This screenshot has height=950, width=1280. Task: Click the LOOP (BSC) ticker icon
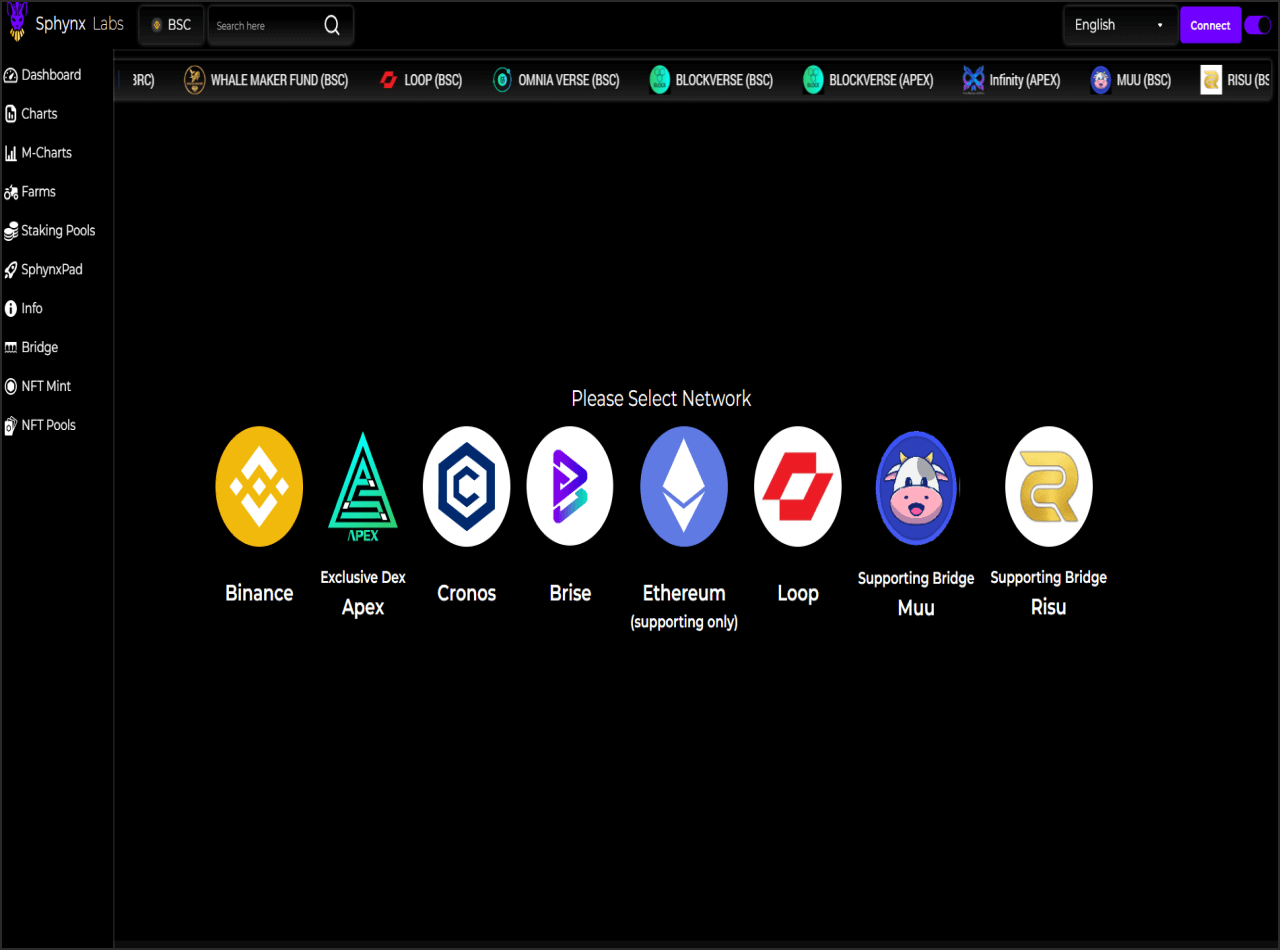(x=389, y=80)
